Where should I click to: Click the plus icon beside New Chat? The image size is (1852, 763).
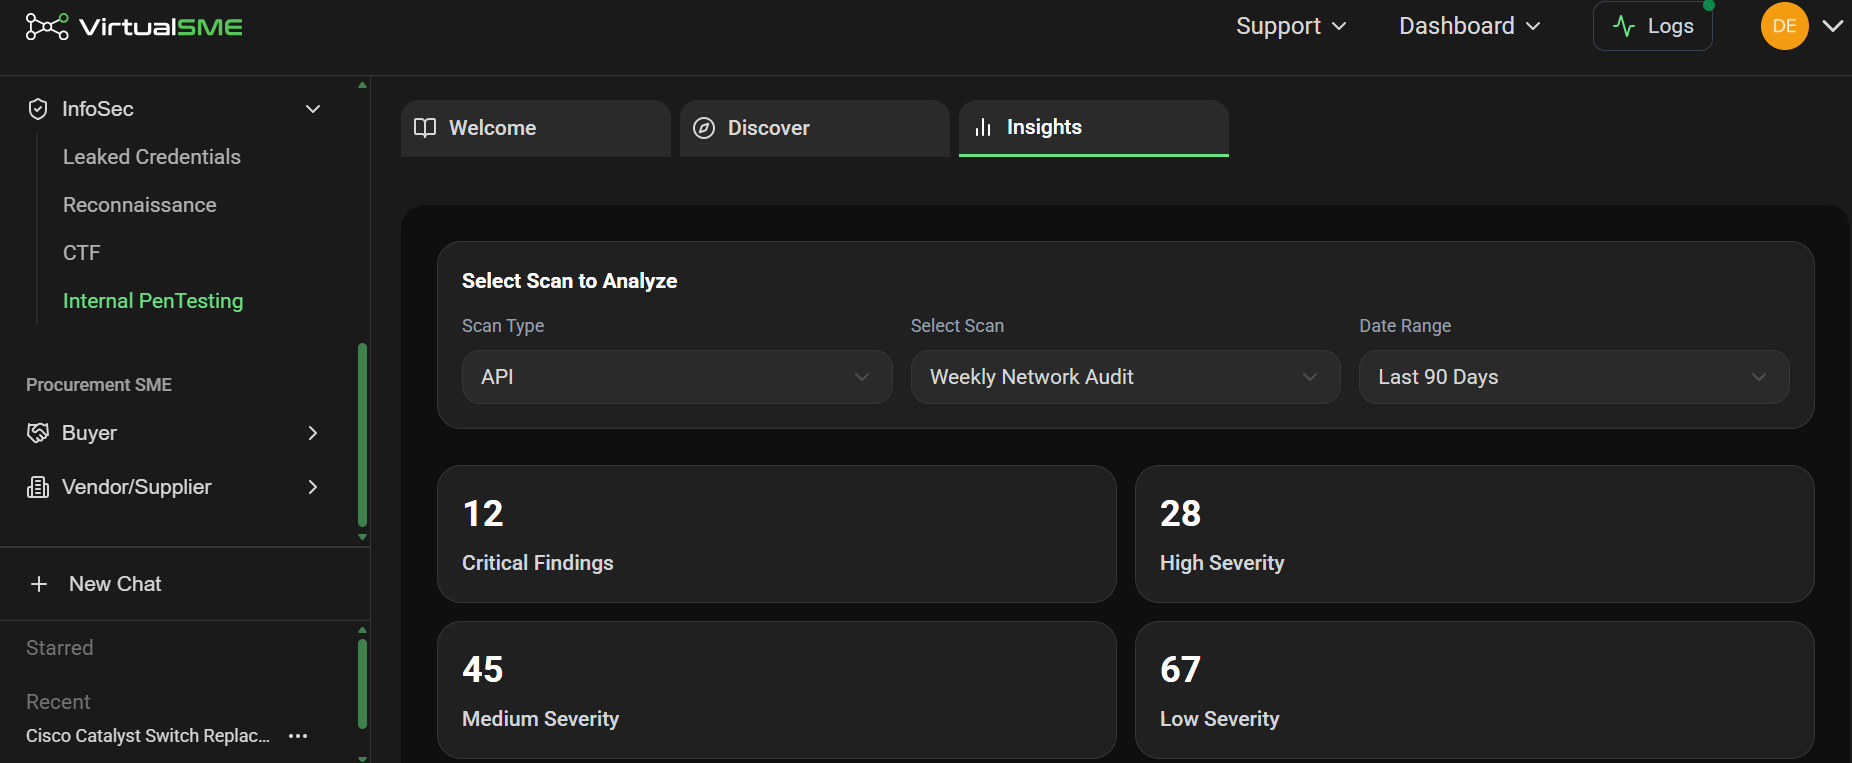click(x=39, y=584)
